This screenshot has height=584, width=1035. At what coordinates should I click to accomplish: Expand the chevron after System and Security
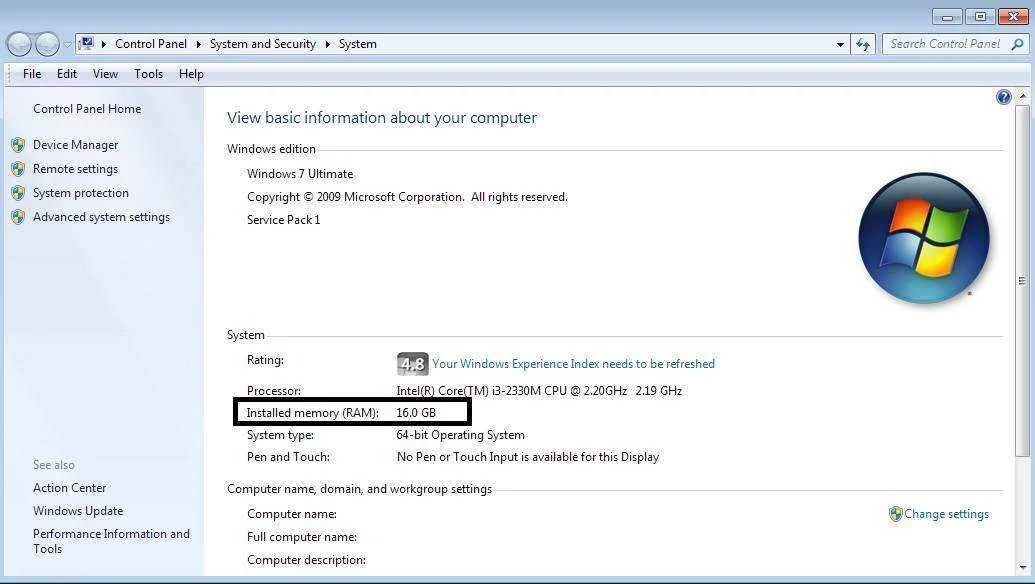tap(327, 44)
